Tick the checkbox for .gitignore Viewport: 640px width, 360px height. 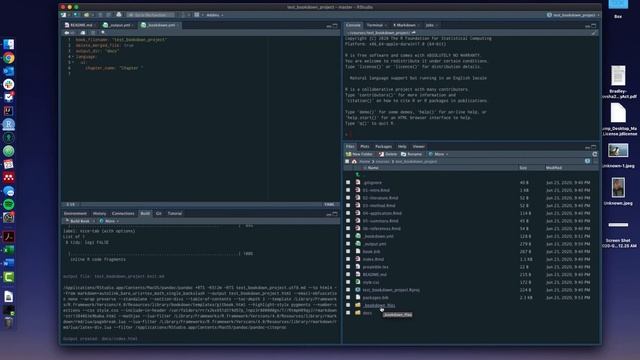tap(348, 182)
